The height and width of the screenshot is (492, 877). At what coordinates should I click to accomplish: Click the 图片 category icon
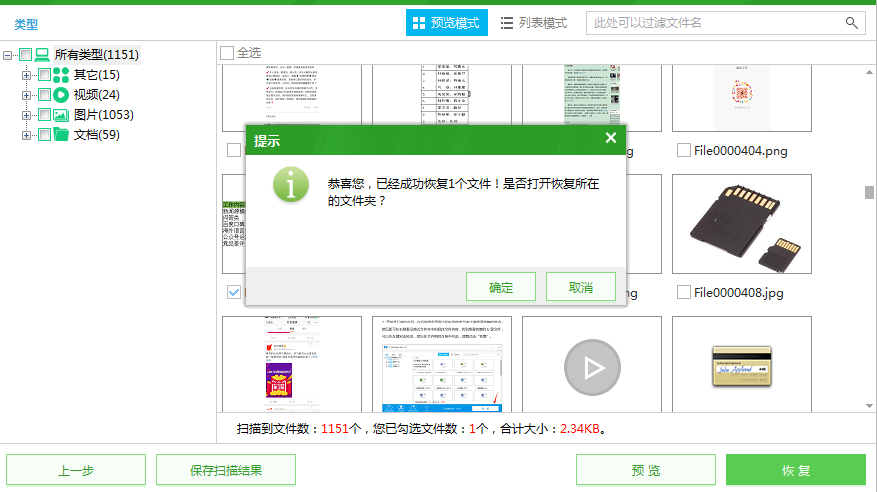click(x=61, y=115)
